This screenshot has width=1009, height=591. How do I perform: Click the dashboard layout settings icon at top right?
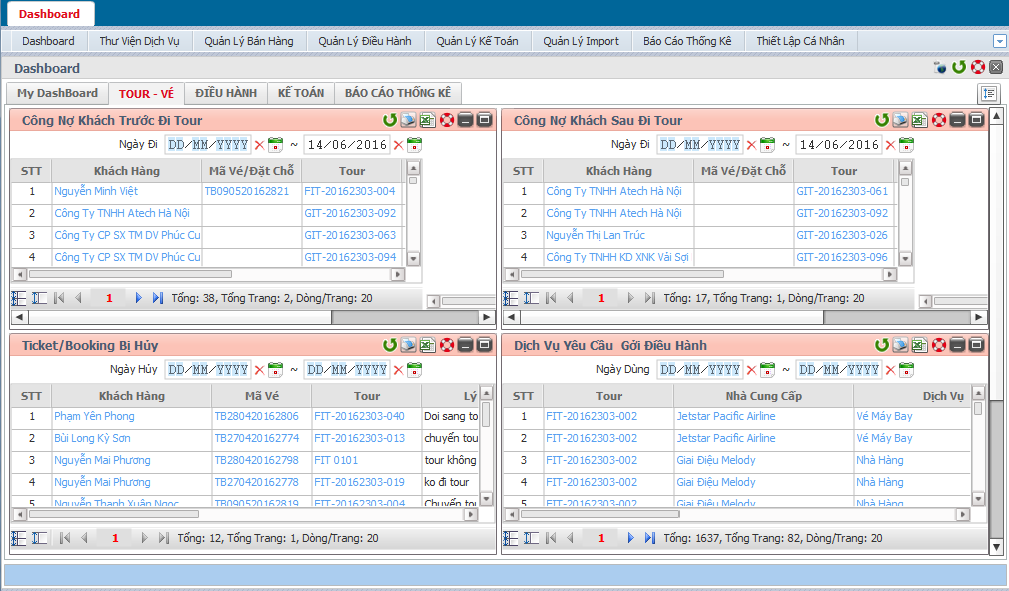(988, 93)
